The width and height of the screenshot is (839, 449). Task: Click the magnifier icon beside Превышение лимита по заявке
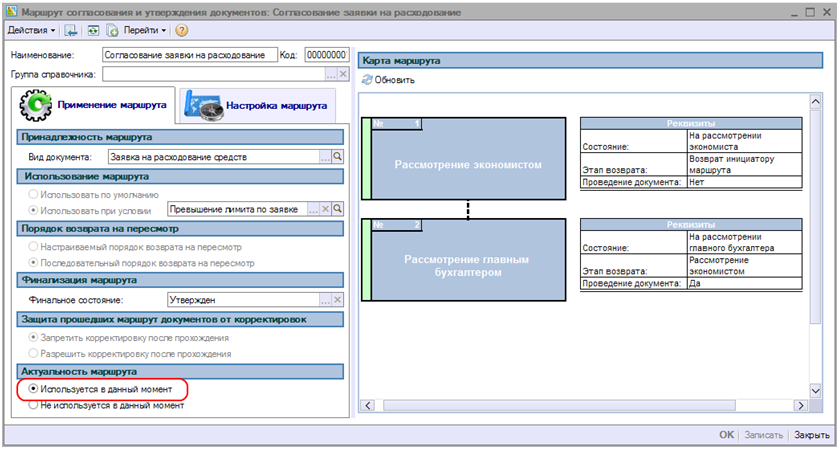(338, 209)
